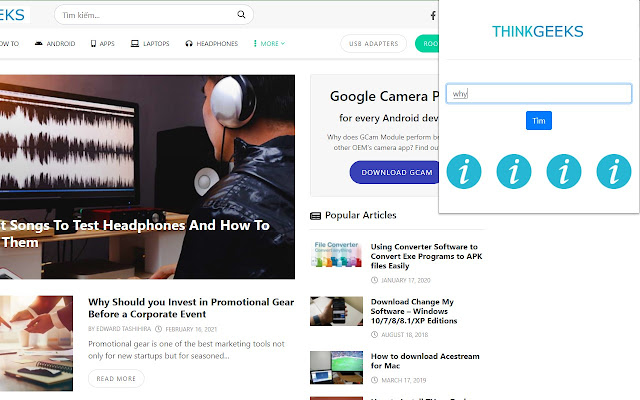
Task: Click the 'Promotional gear is one of' excerpt
Action: point(186,350)
